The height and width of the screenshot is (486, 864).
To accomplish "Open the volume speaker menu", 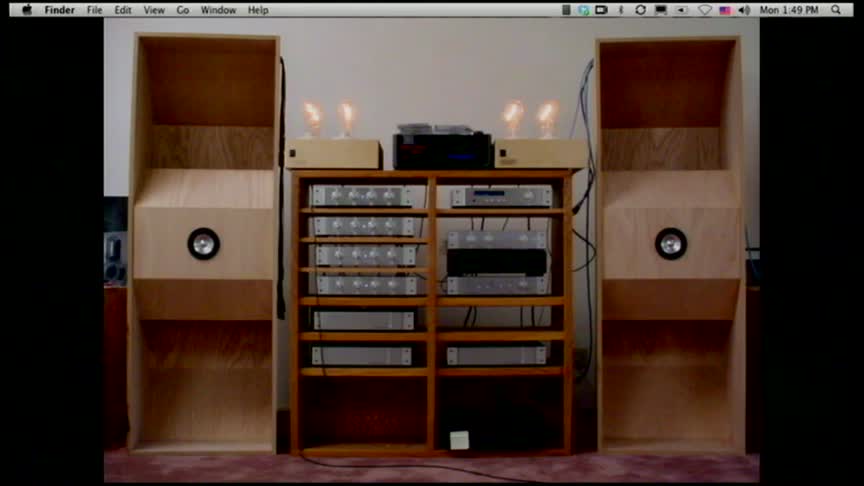I will [744, 10].
